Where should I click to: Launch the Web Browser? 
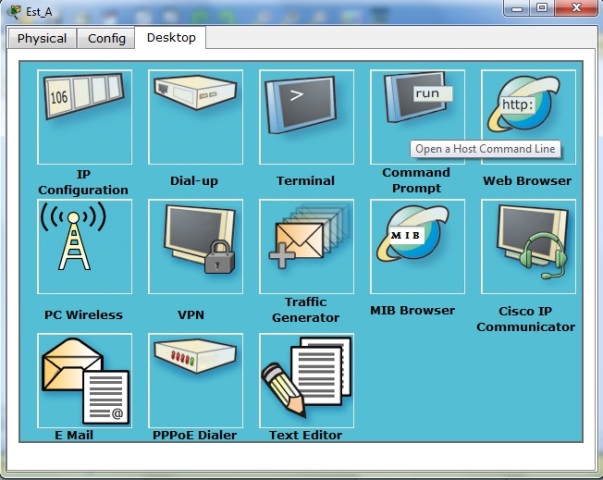click(528, 117)
